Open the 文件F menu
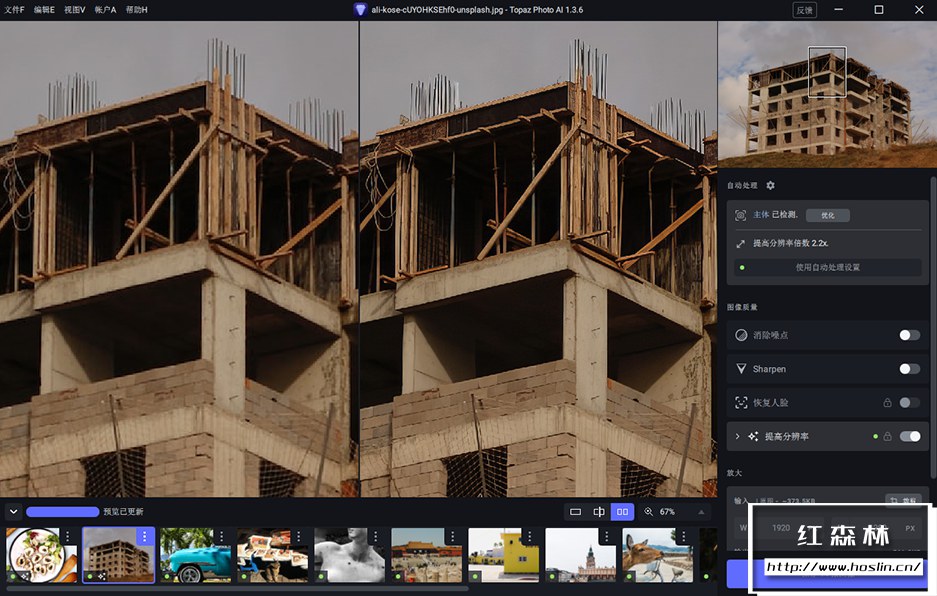This screenshot has height=596, width=937. 14,10
